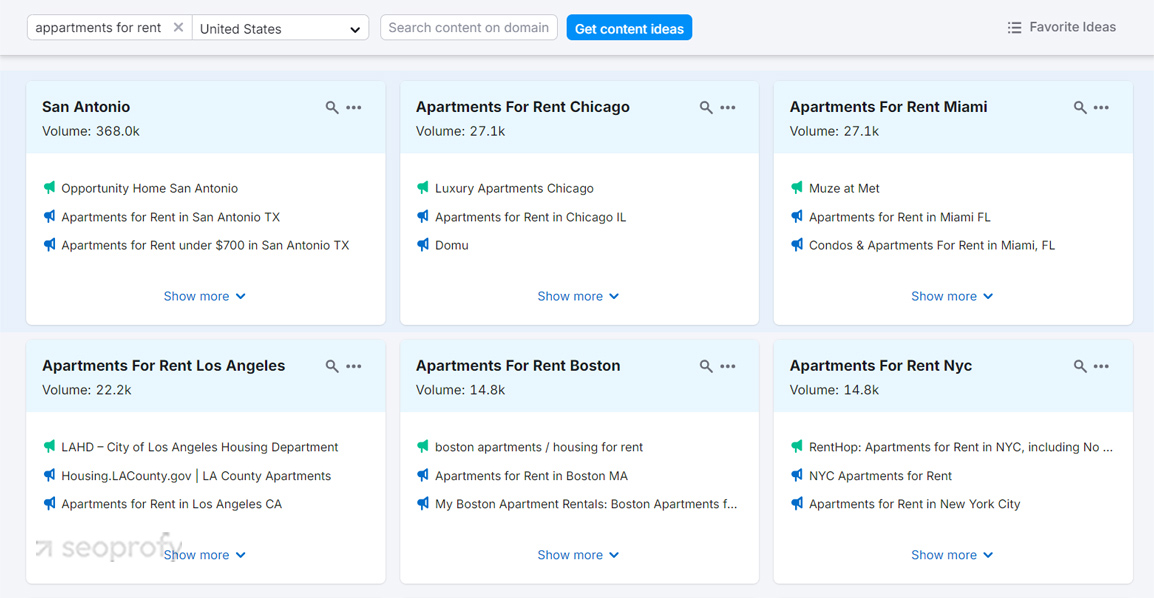Screen dimensions: 1154x598
Task: Open more options on Apartments For Rent Chicago
Action: [728, 107]
